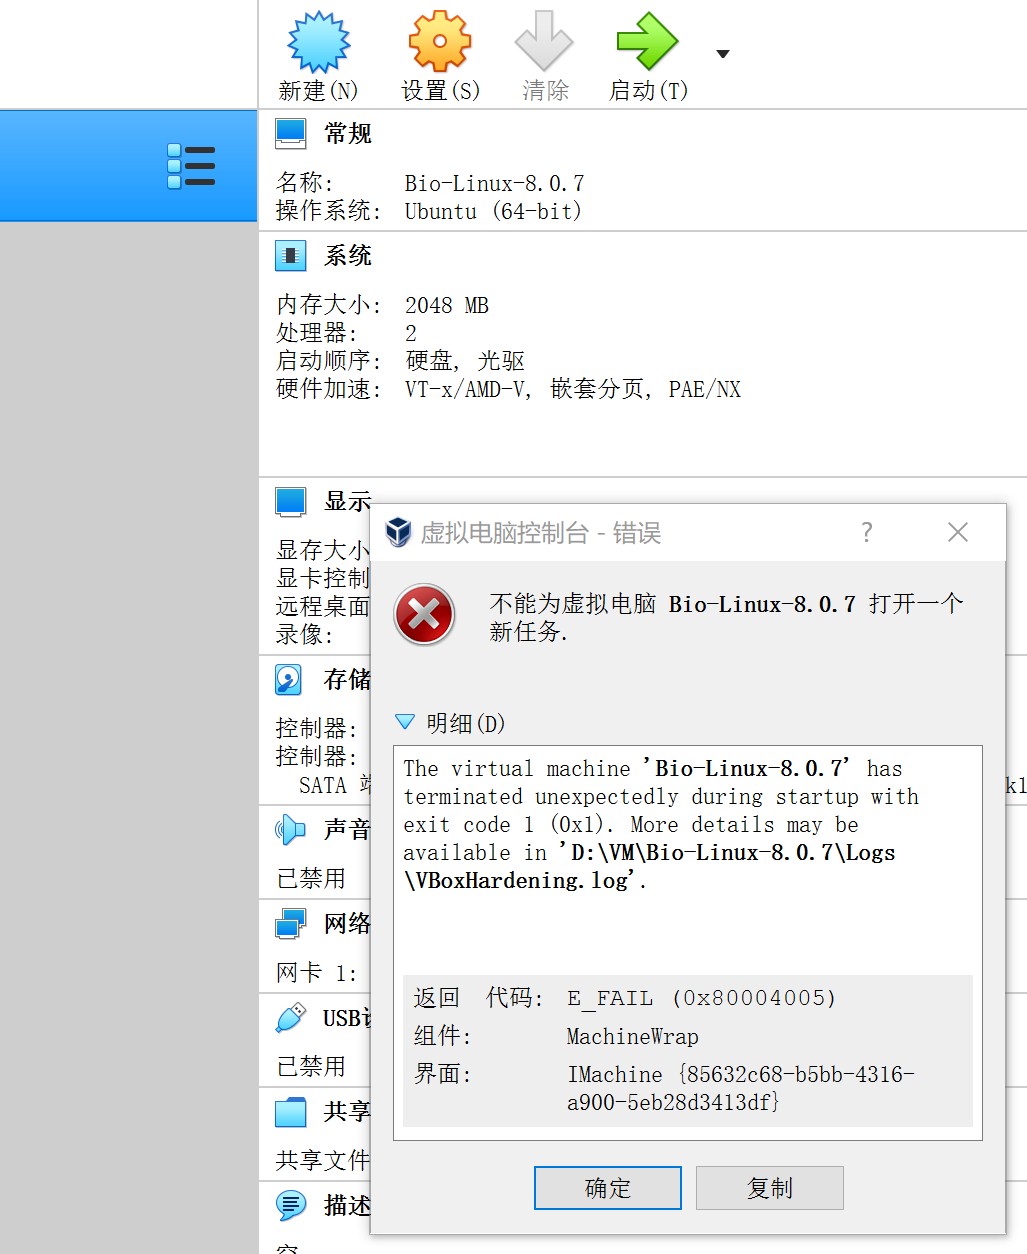The height and width of the screenshot is (1254, 1027).
Task: Click the Network (网络) section icon
Action: coord(291,923)
